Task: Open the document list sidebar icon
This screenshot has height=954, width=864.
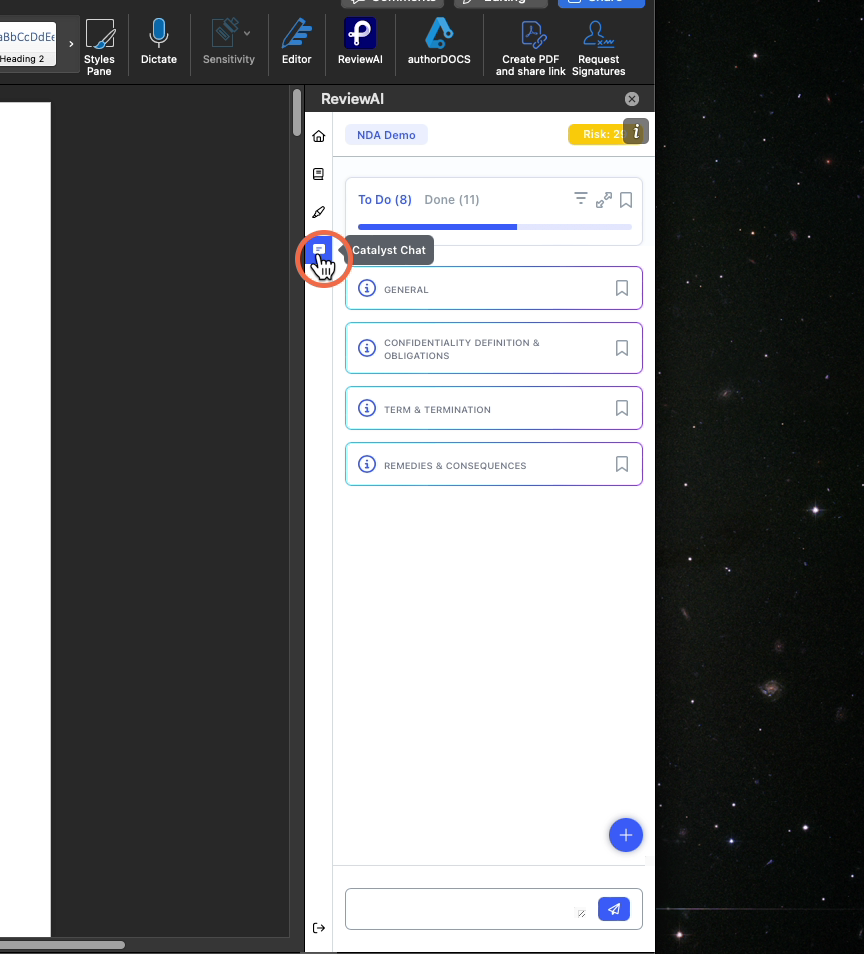Action: tap(318, 174)
